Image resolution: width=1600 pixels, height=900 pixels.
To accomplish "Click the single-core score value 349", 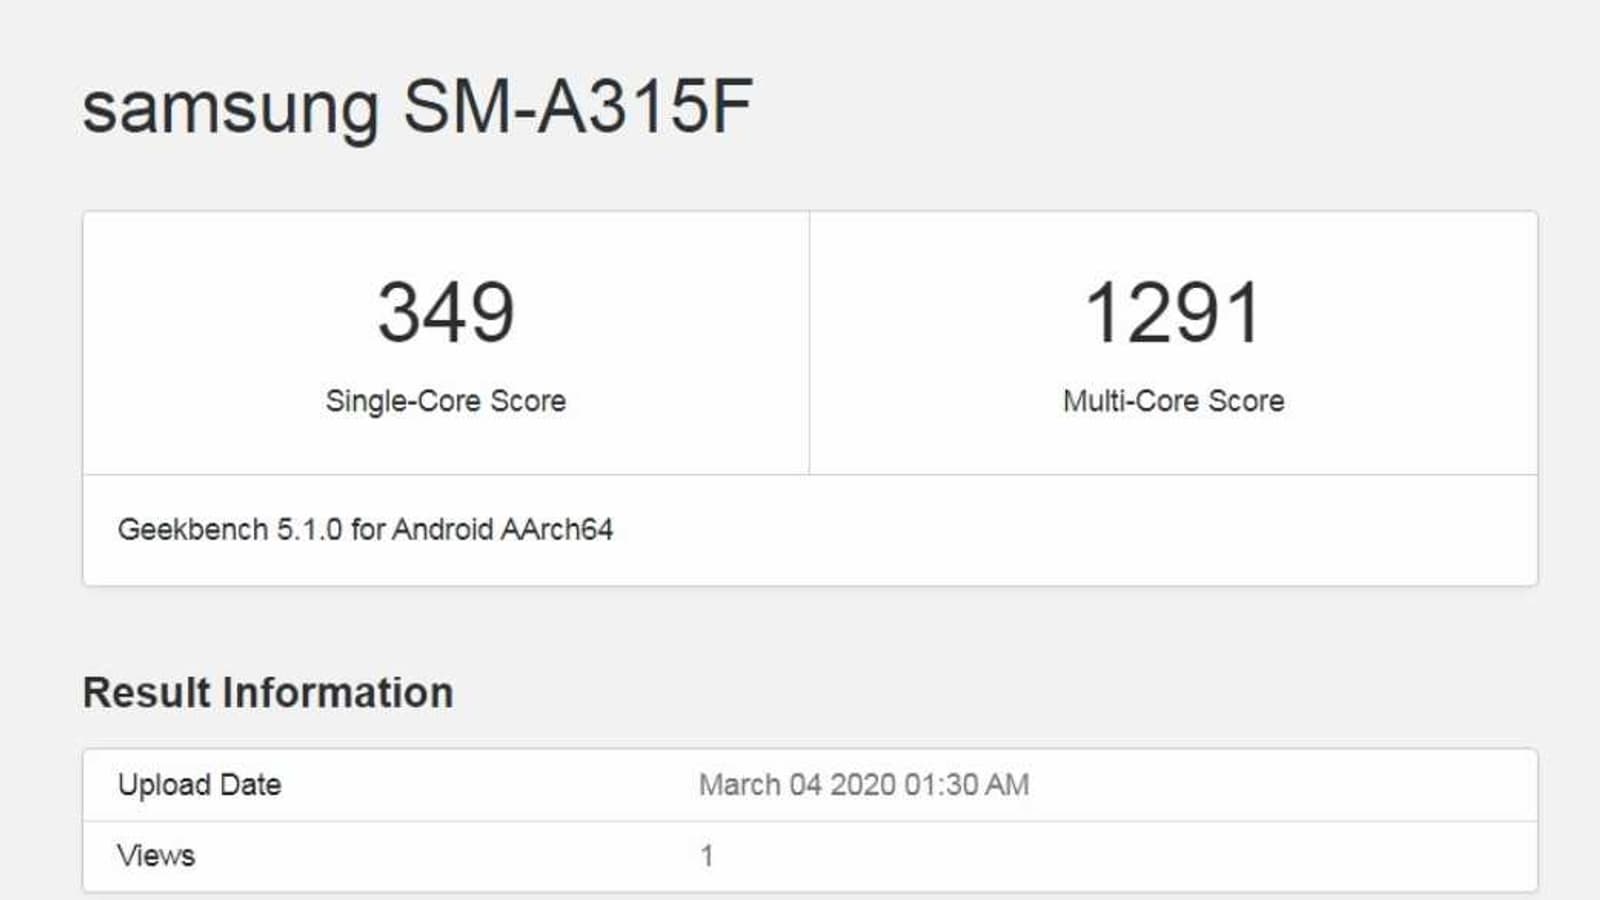I will 446,312.
